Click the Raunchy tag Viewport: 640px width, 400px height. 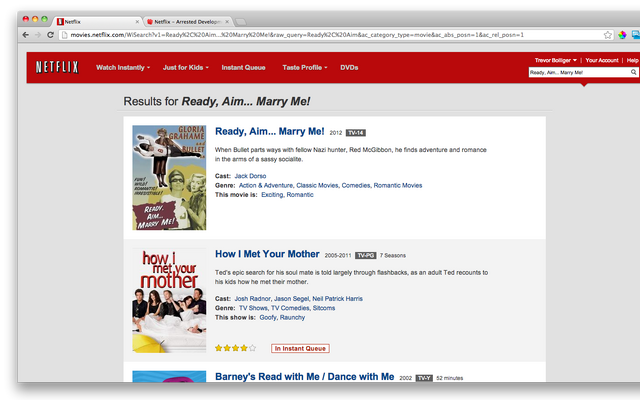tap(292, 318)
